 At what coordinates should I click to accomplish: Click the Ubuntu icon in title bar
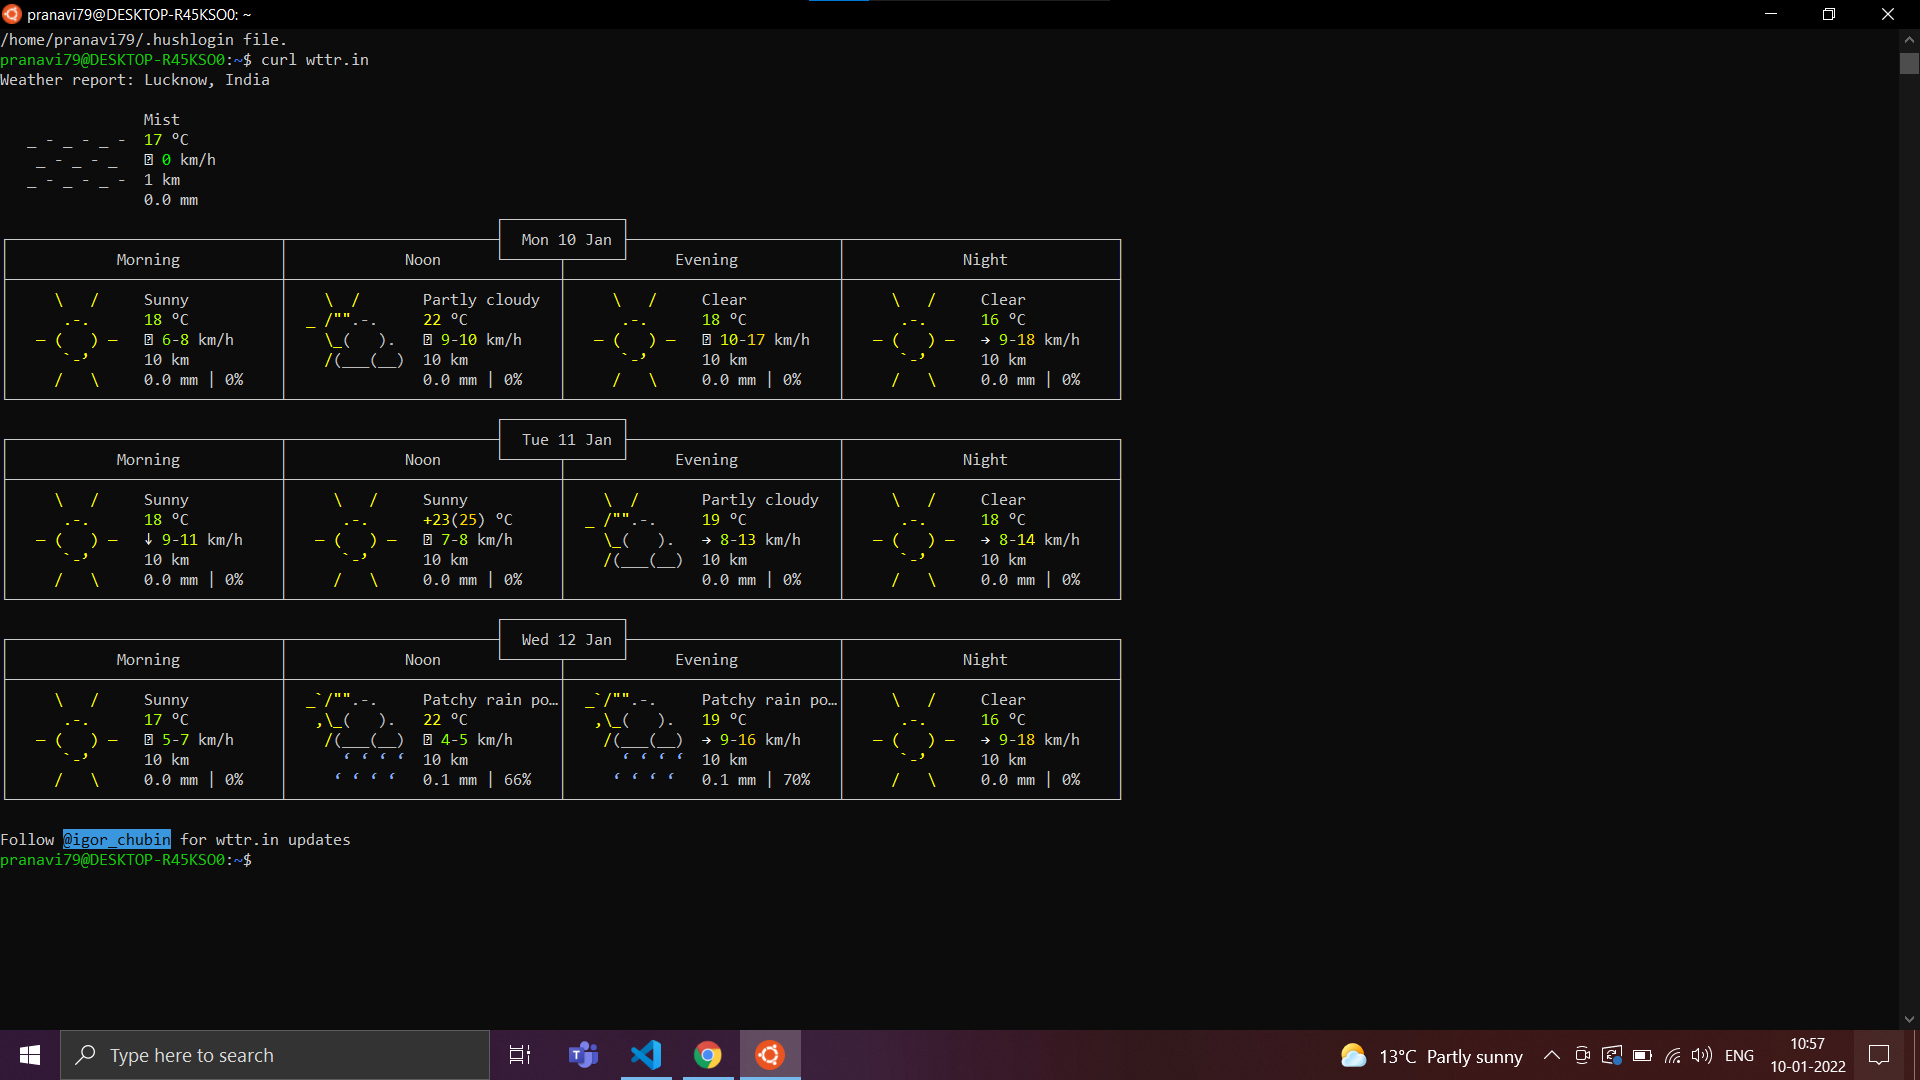point(12,14)
